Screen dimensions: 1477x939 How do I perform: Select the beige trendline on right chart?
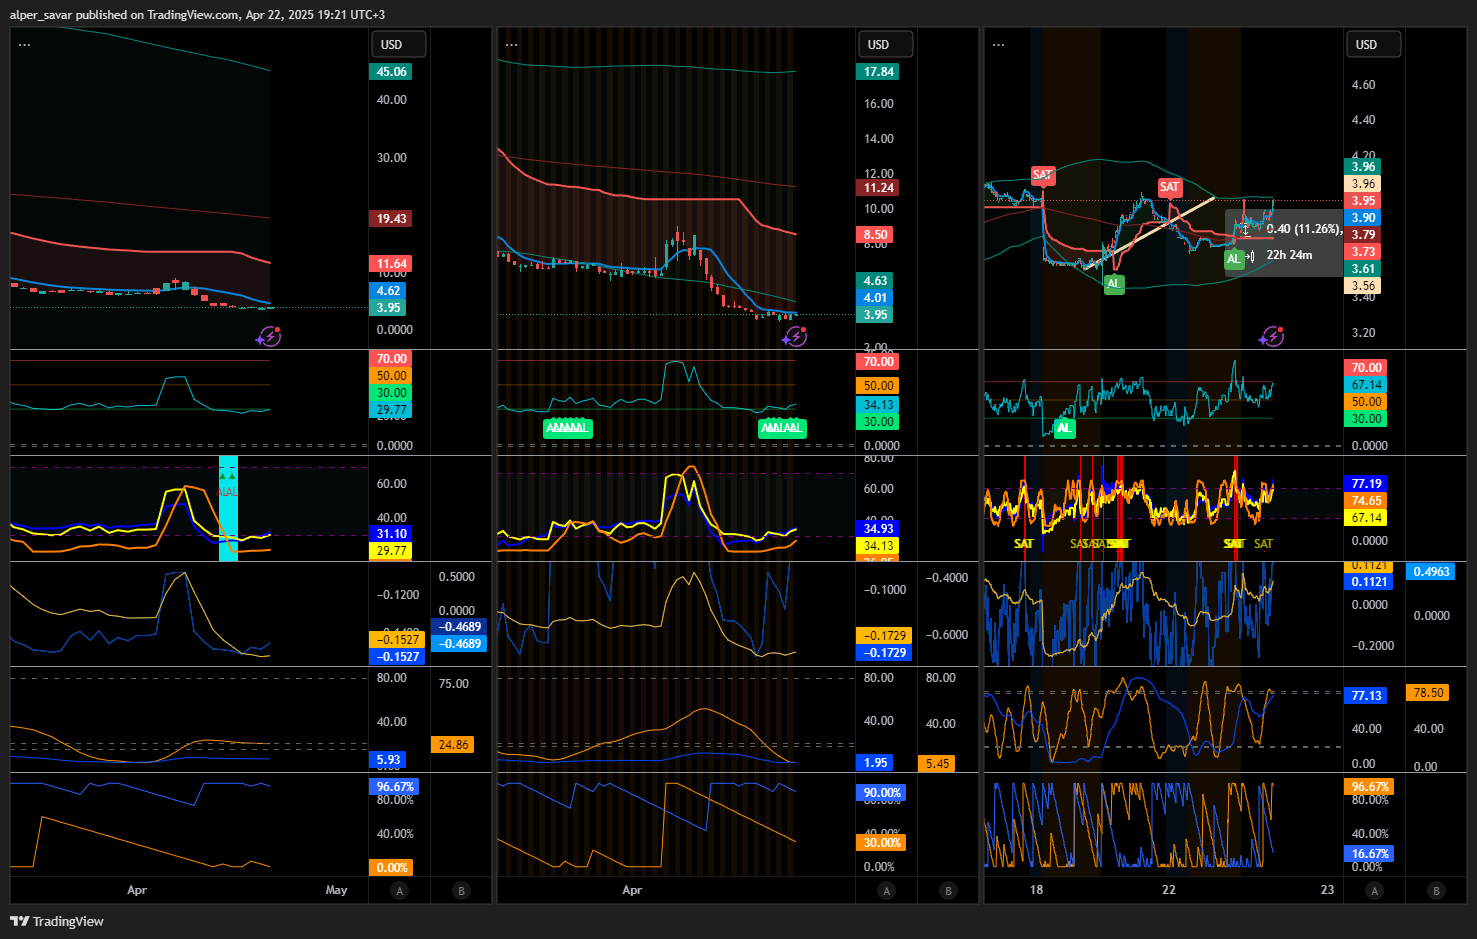1150,233
